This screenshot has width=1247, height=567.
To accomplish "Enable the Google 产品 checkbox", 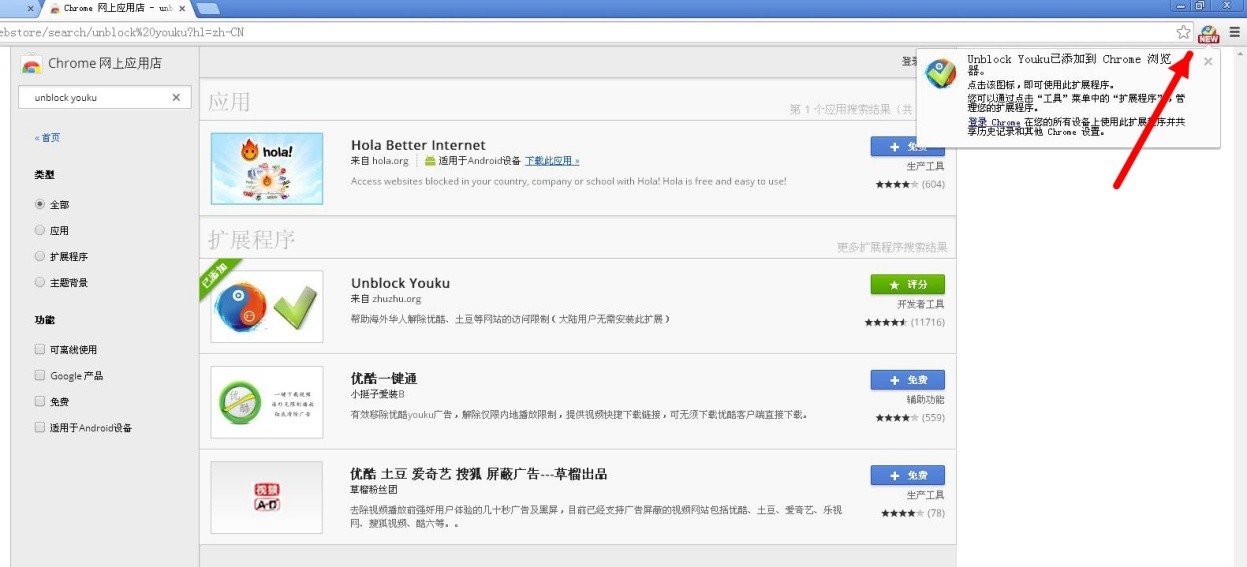I will [x=40, y=376].
